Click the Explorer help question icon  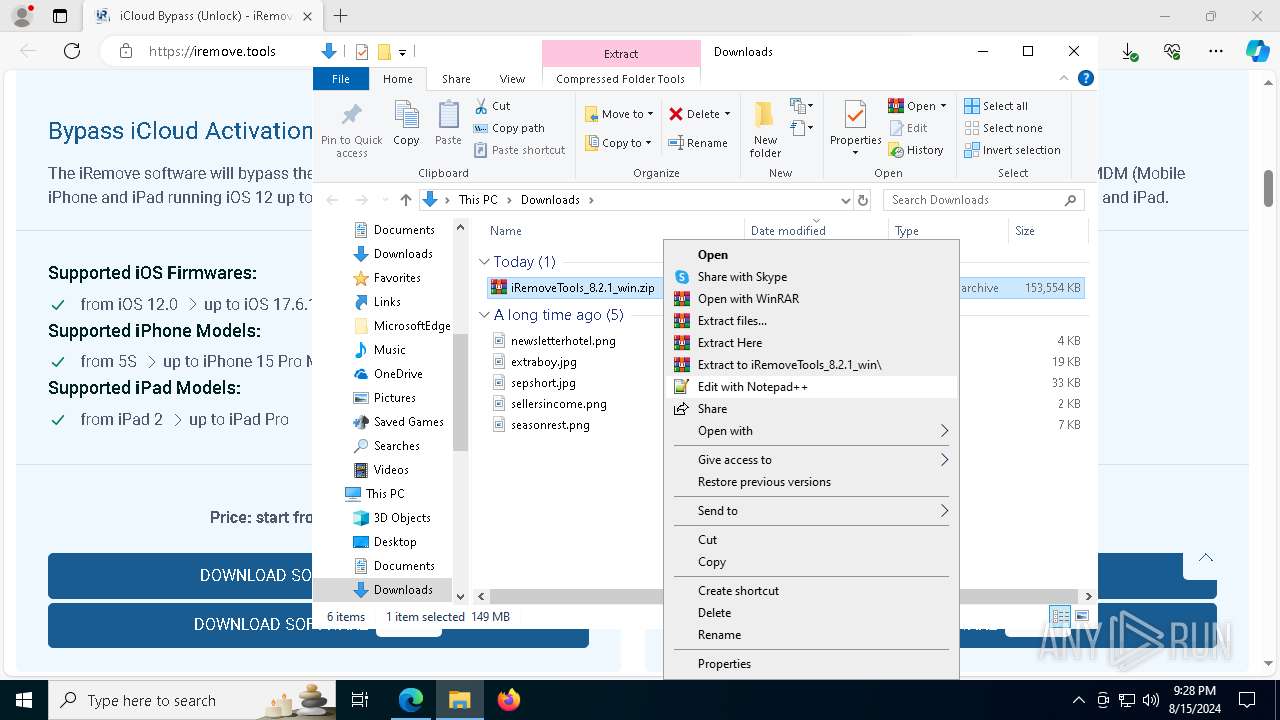coord(1086,78)
